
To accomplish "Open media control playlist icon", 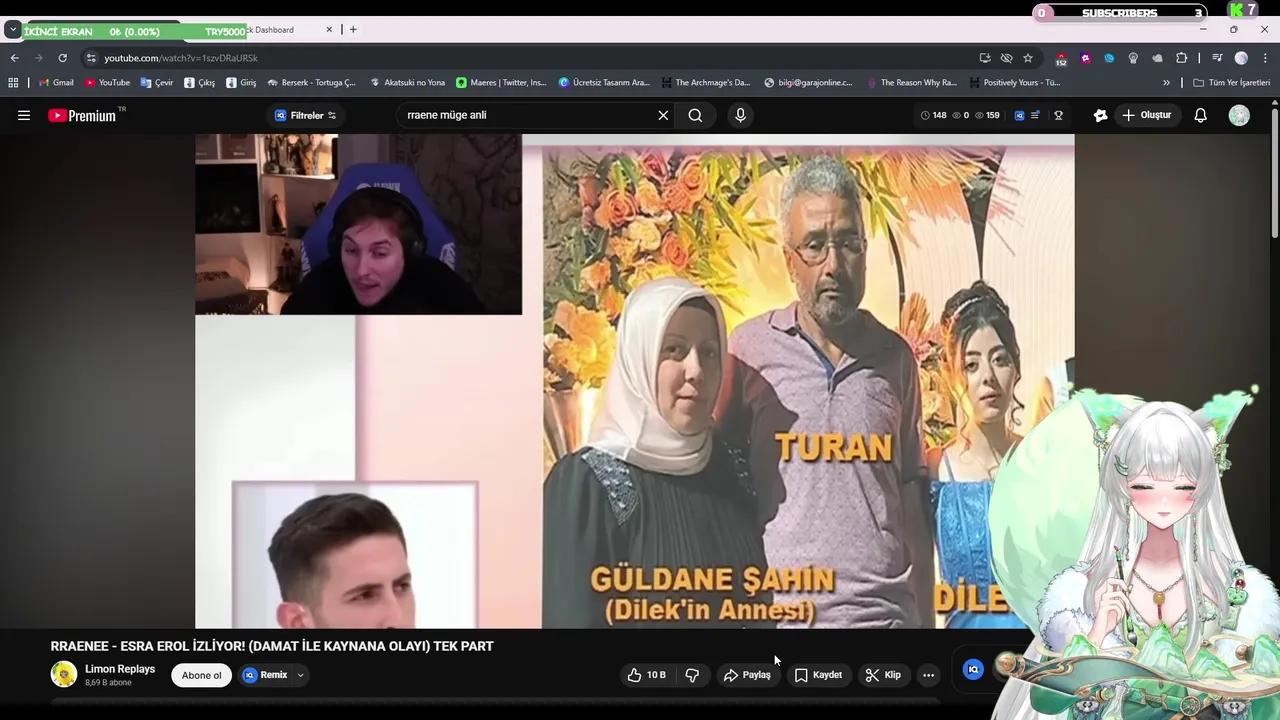I will [1217, 58].
